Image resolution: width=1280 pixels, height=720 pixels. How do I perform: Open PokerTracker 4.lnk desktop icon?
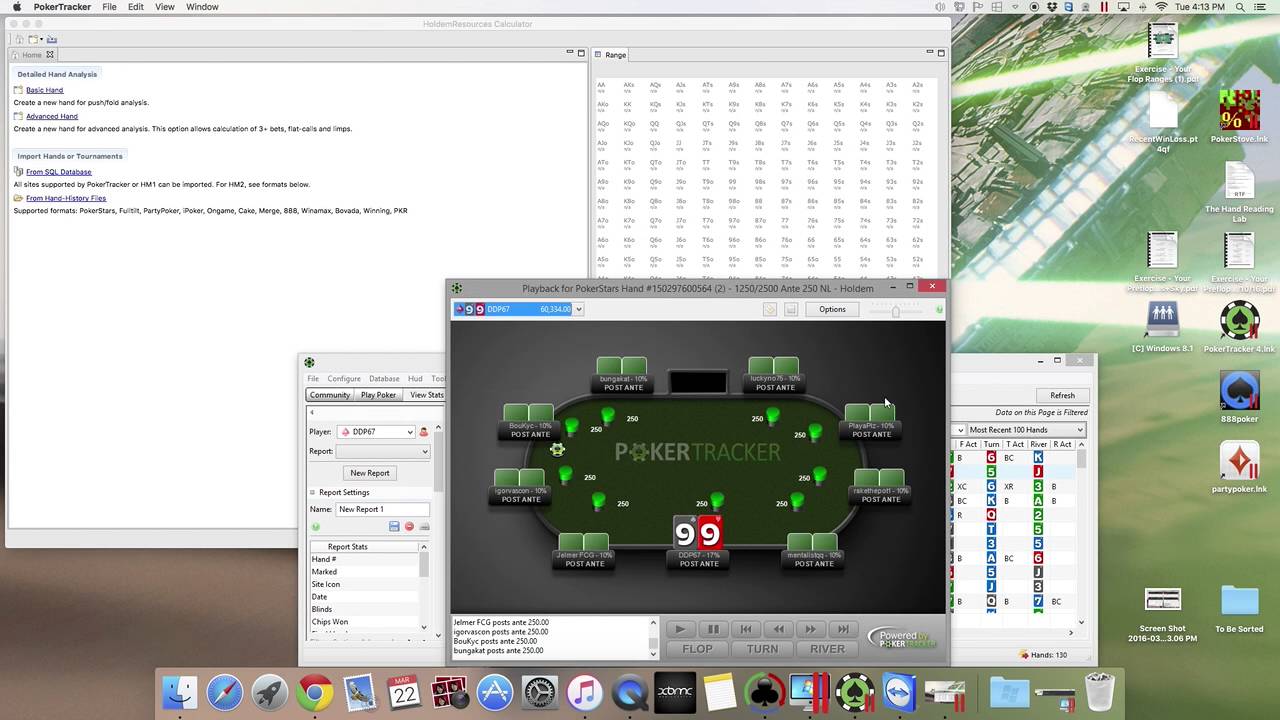[x=1239, y=327]
